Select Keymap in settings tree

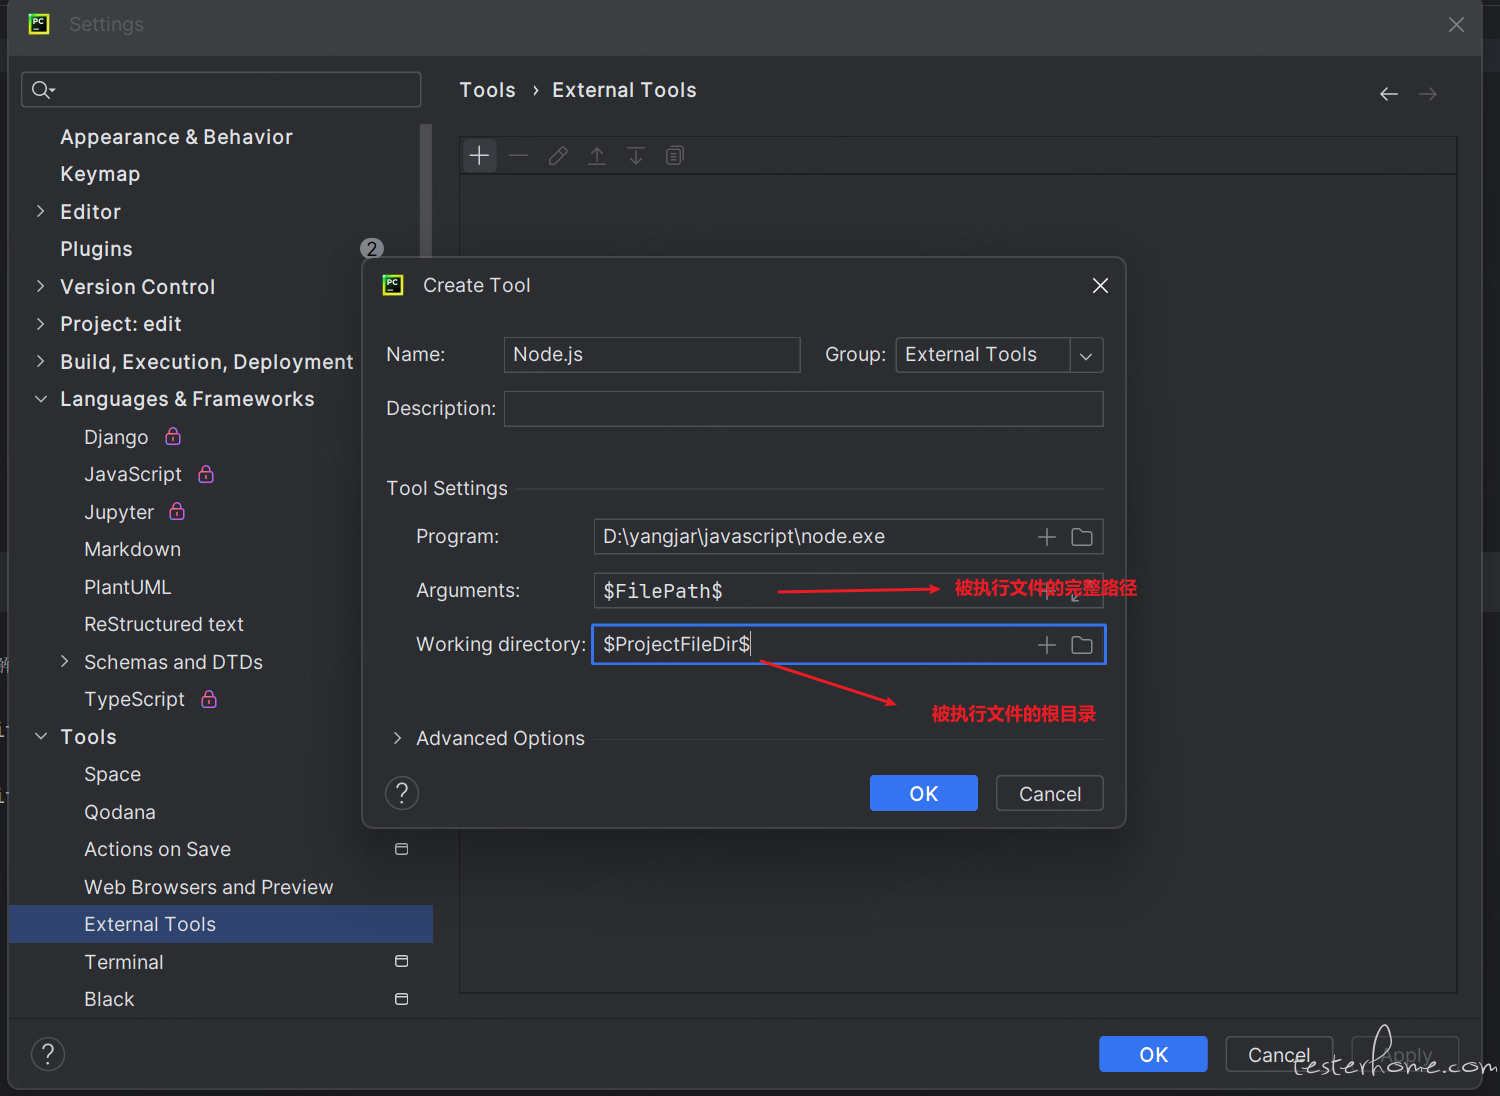[x=100, y=174]
